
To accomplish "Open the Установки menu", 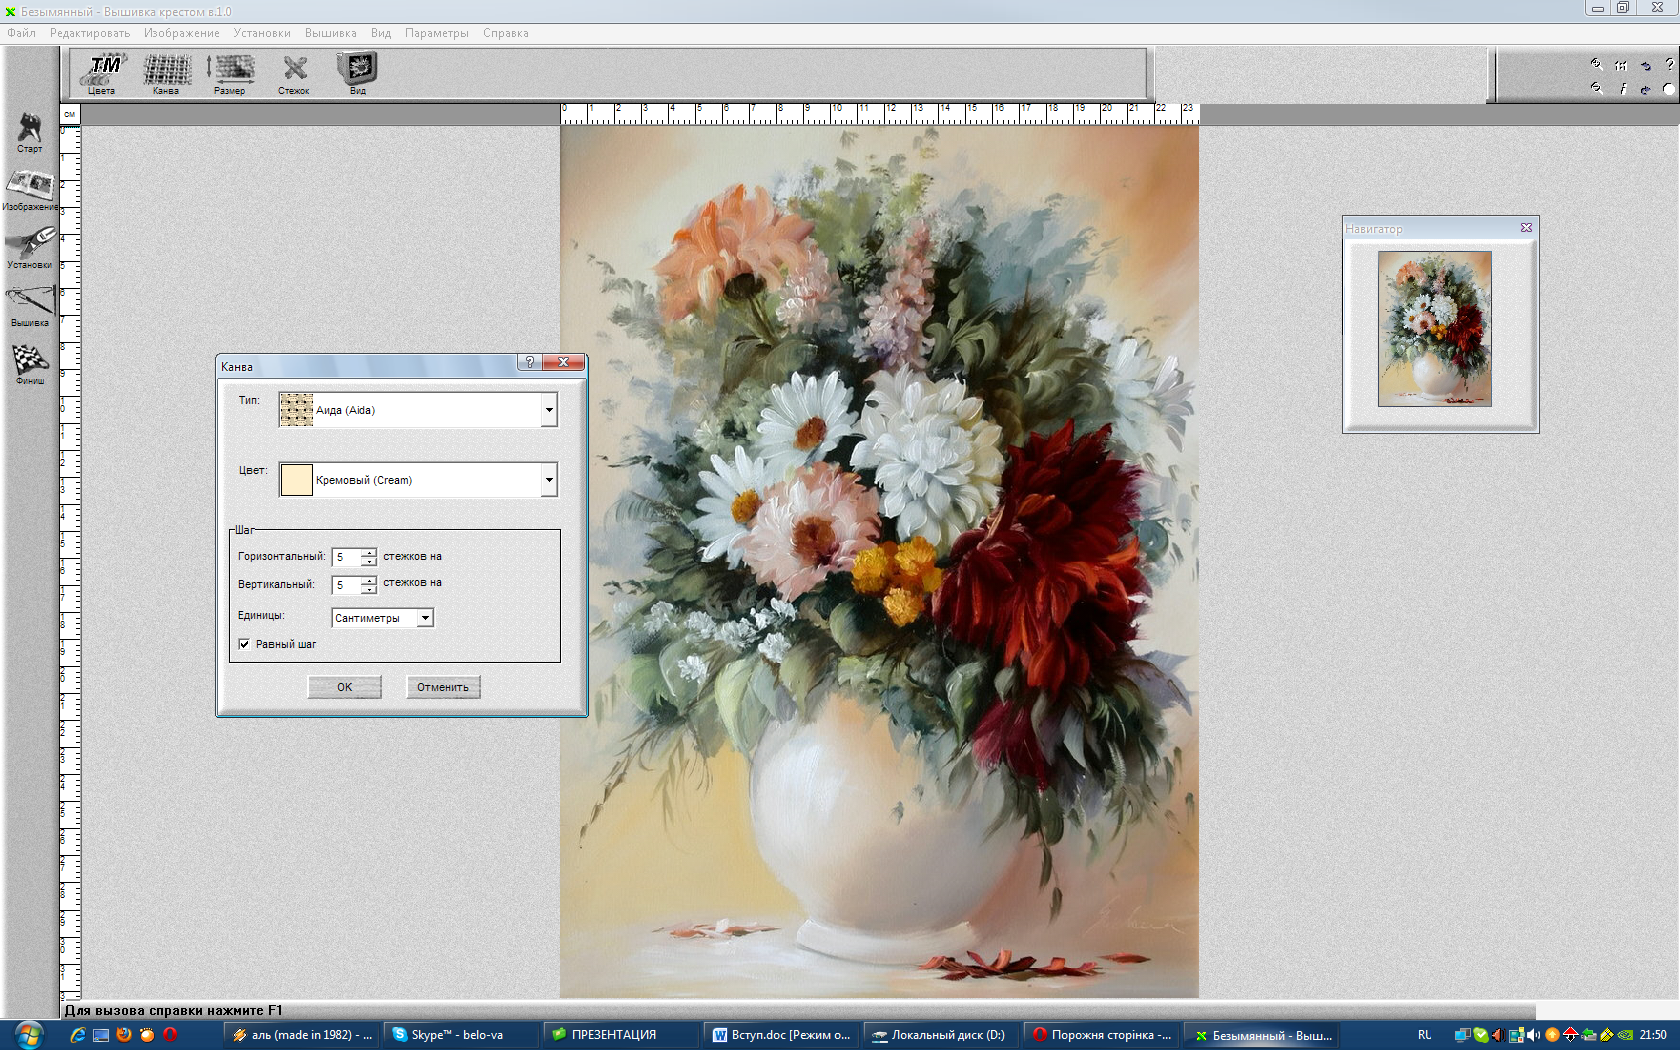I will [262, 33].
